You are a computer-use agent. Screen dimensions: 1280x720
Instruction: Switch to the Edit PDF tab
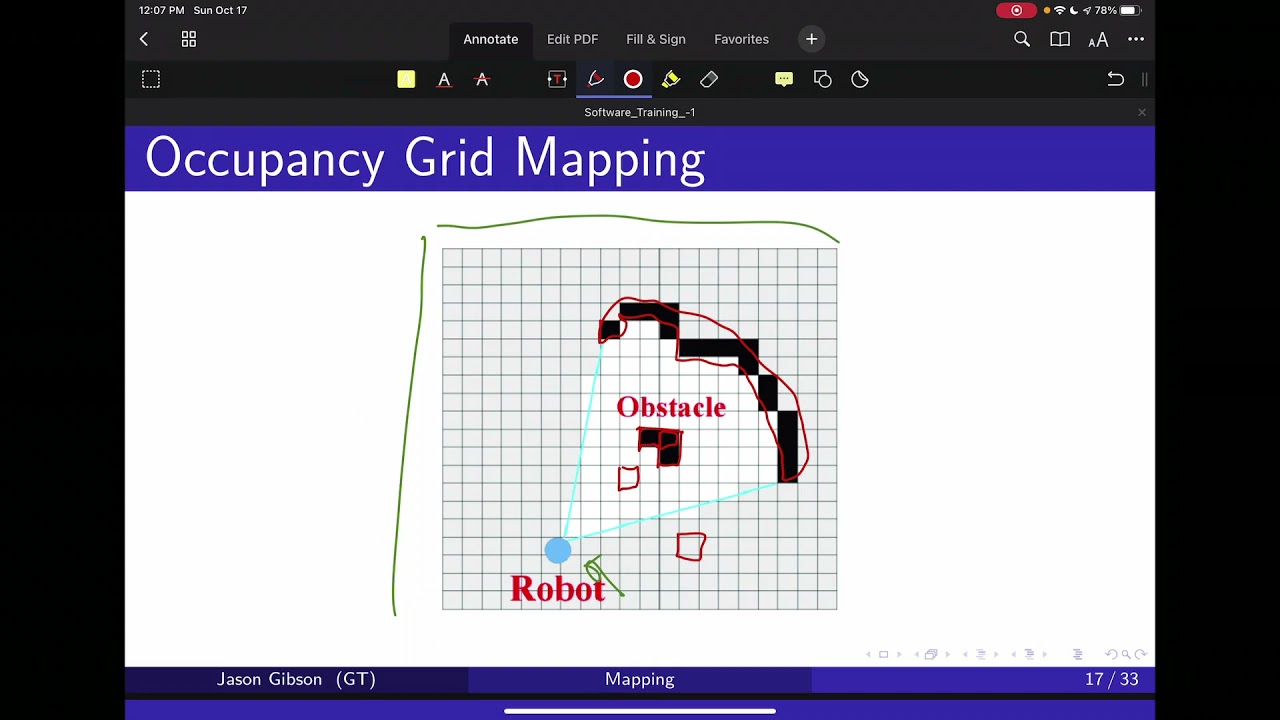pyautogui.click(x=572, y=39)
